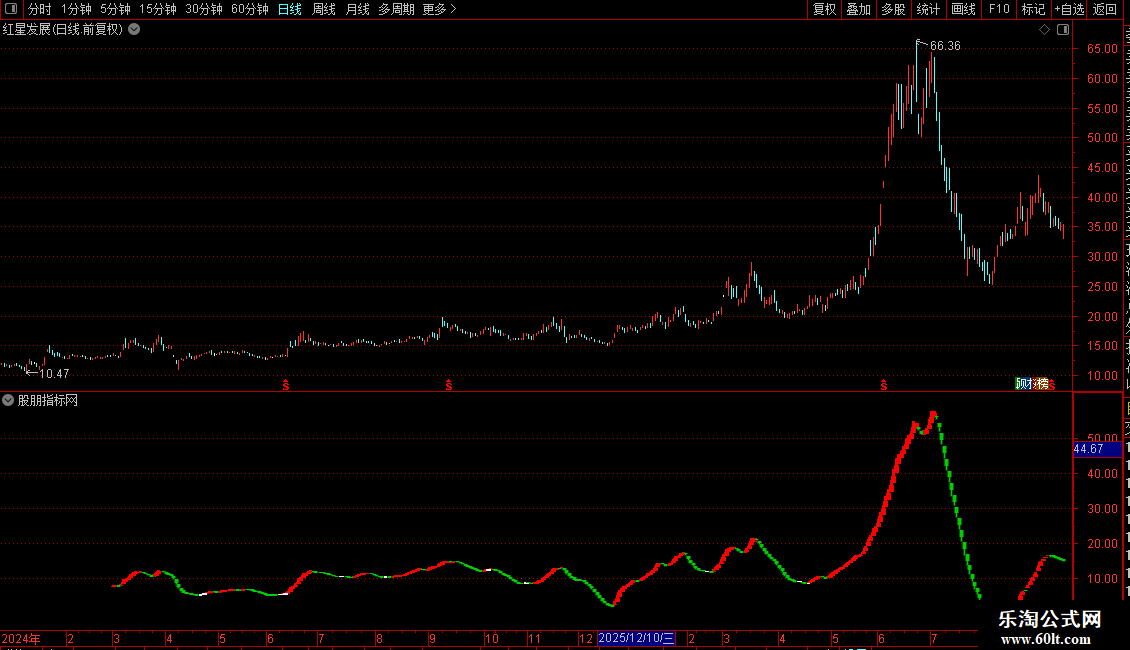The width and height of the screenshot is (1130, 650).
Task: Switch to 60分钟 period tab
Action: point(249,9)
